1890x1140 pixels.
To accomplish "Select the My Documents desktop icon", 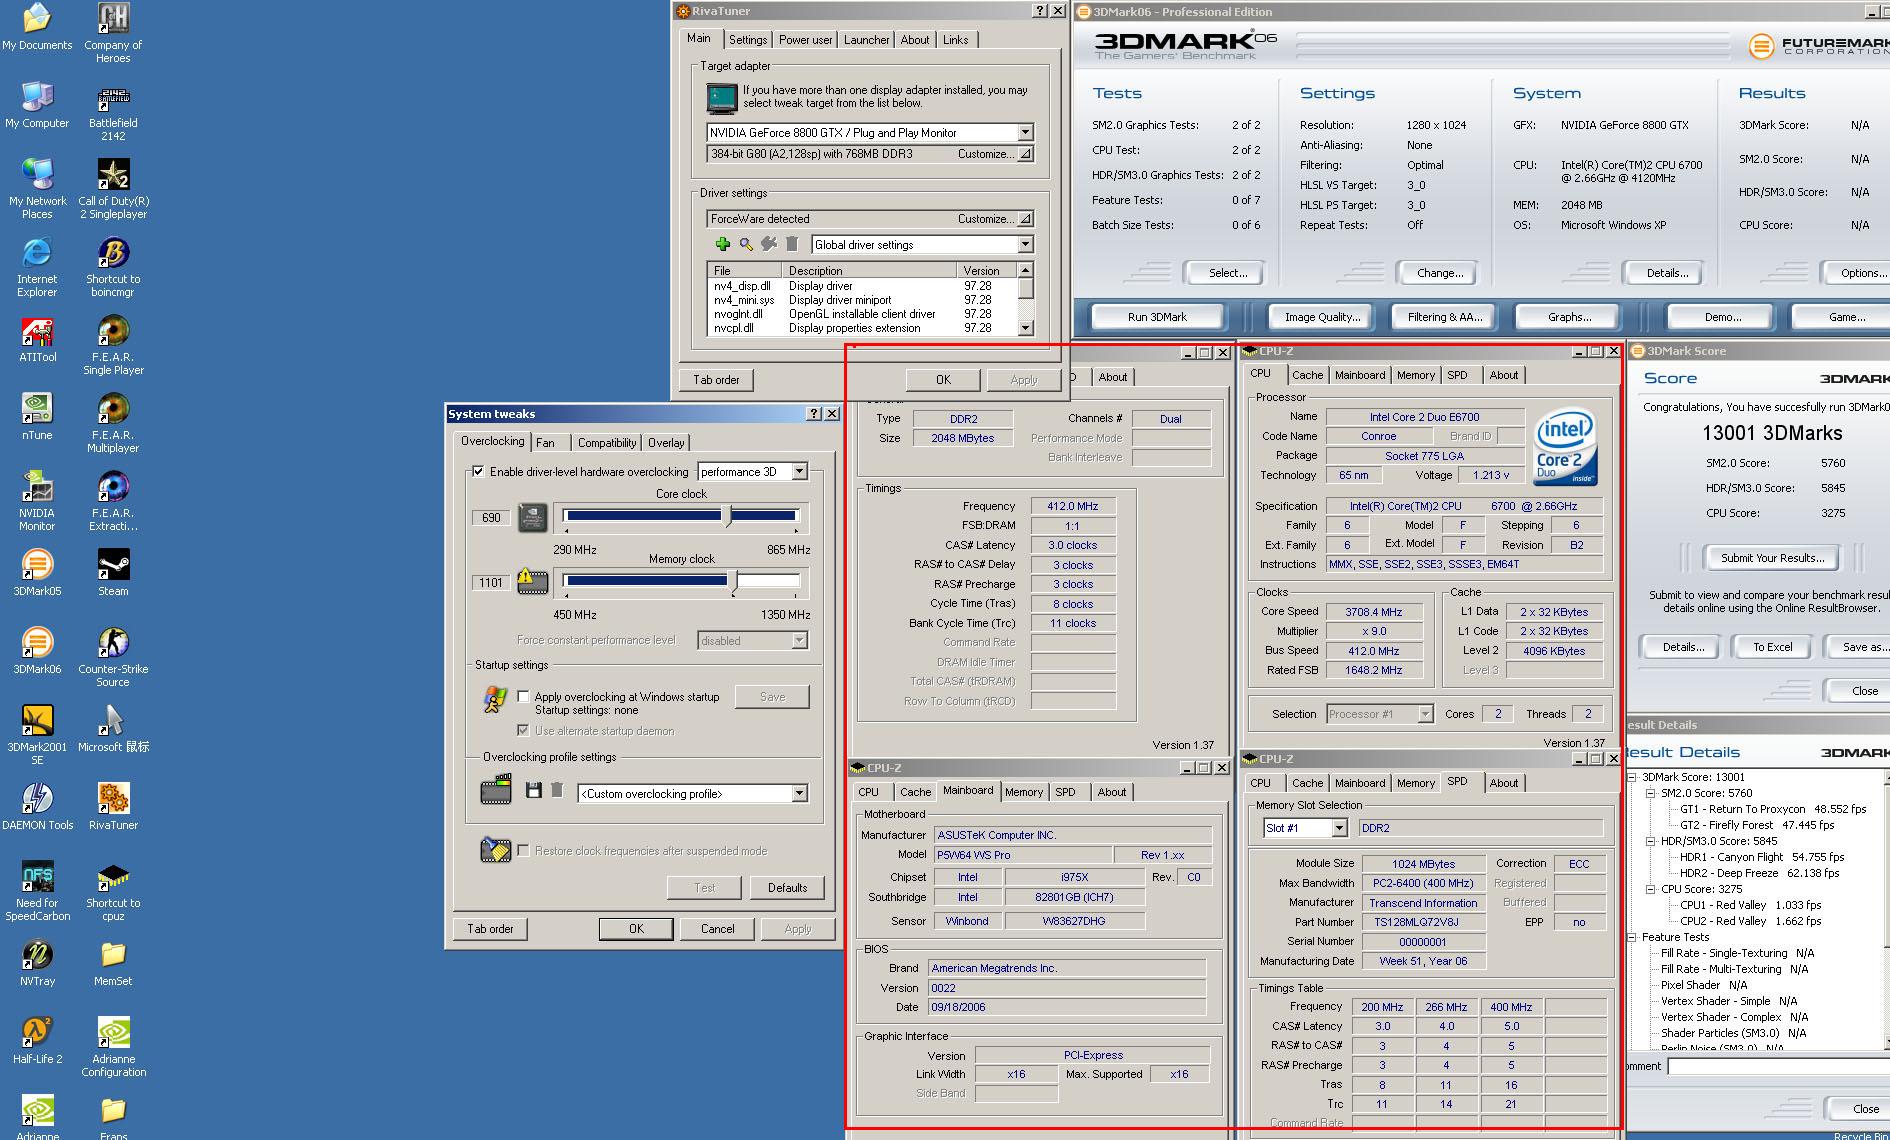I will click(37, 28).
